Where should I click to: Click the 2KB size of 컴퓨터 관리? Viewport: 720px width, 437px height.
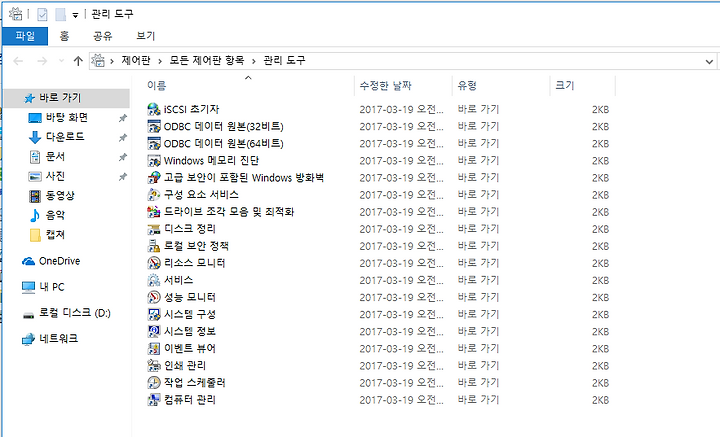pos(600,400)
